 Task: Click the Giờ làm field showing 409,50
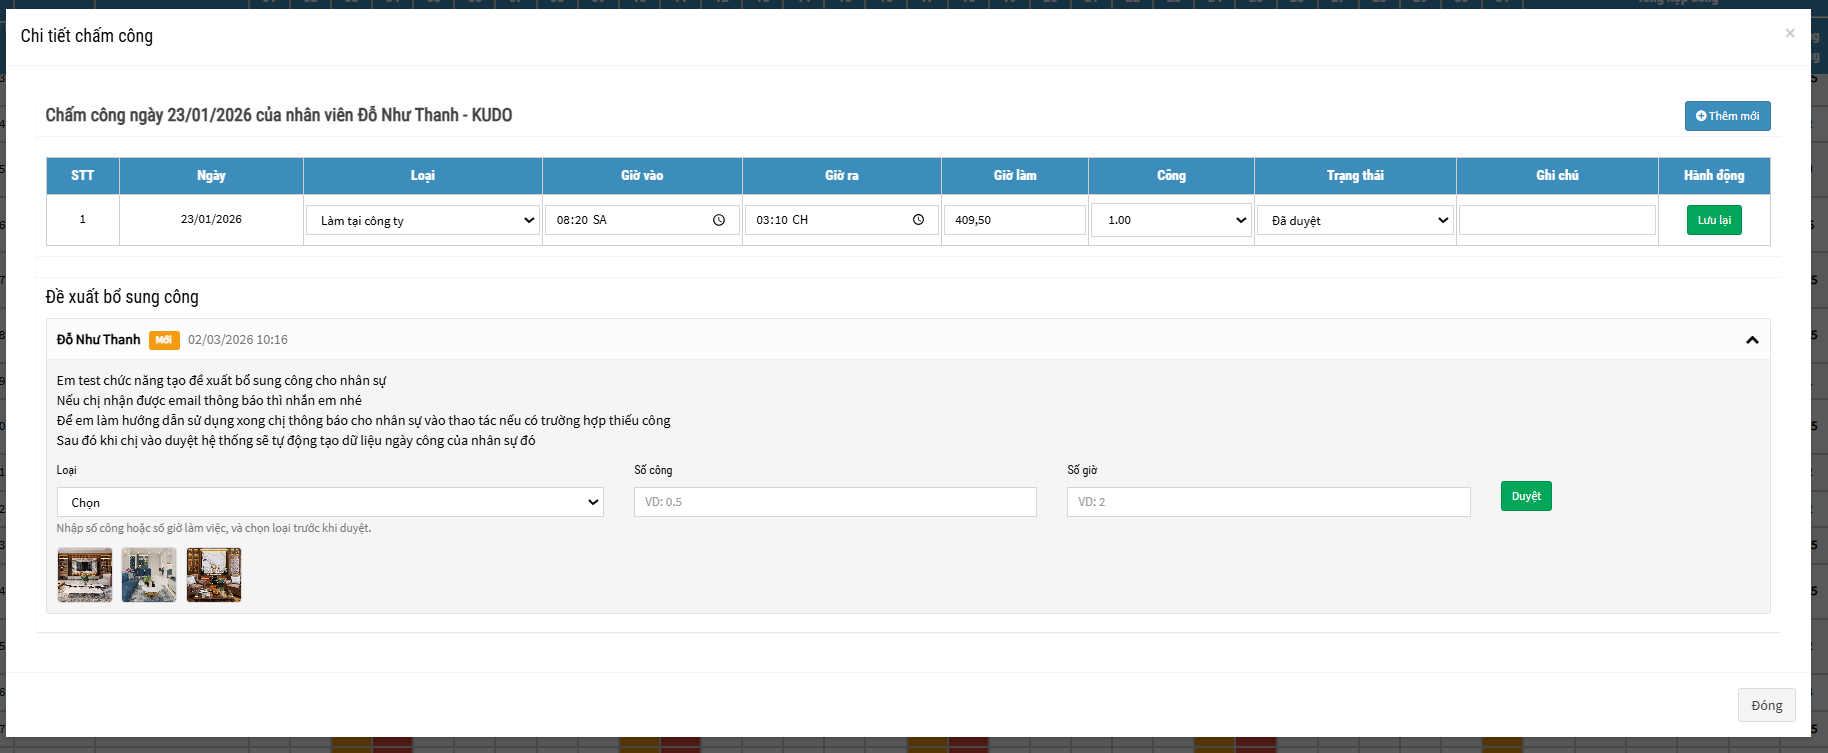(x=1014, y=220)
